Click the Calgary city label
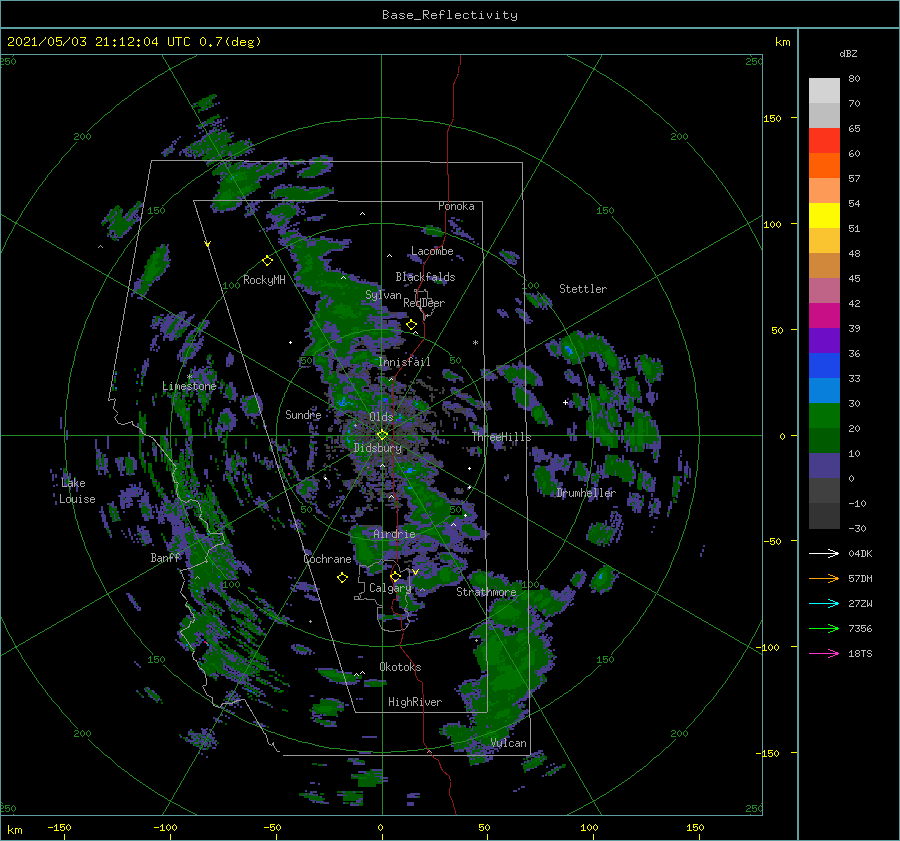 coord(390,588)
